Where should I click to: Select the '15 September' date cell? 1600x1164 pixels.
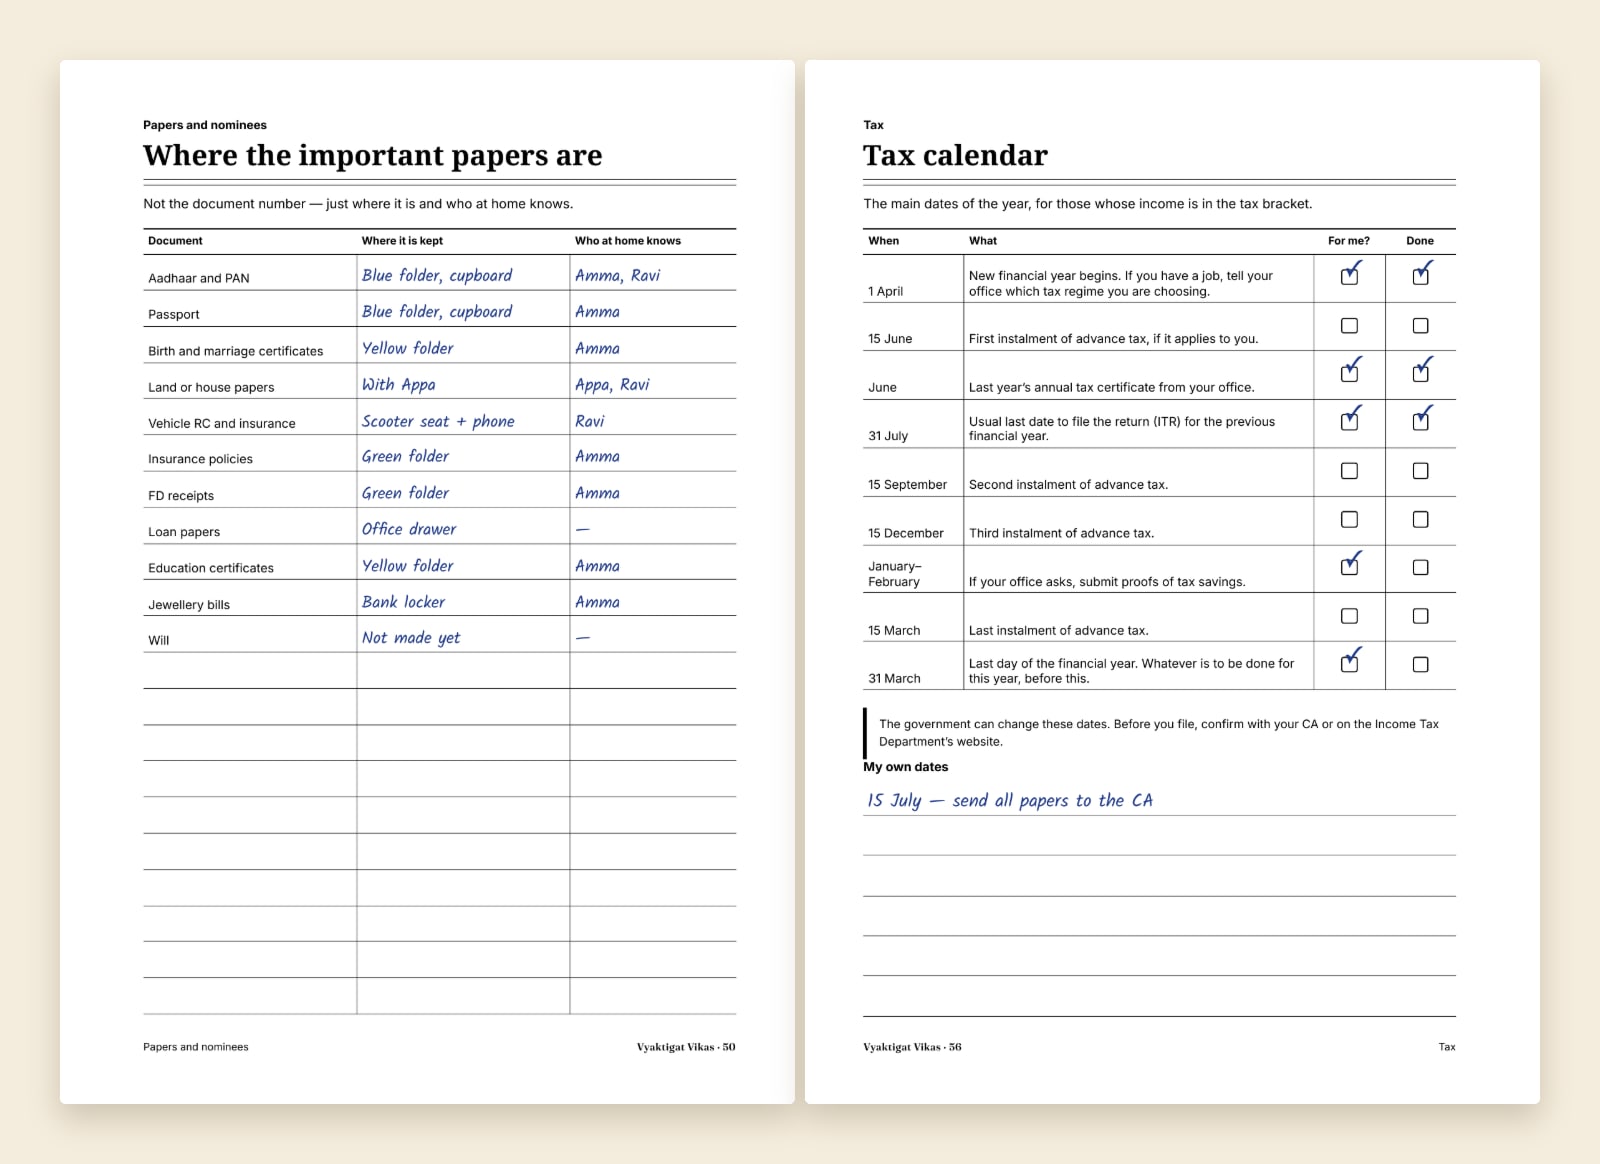point(907,485)
